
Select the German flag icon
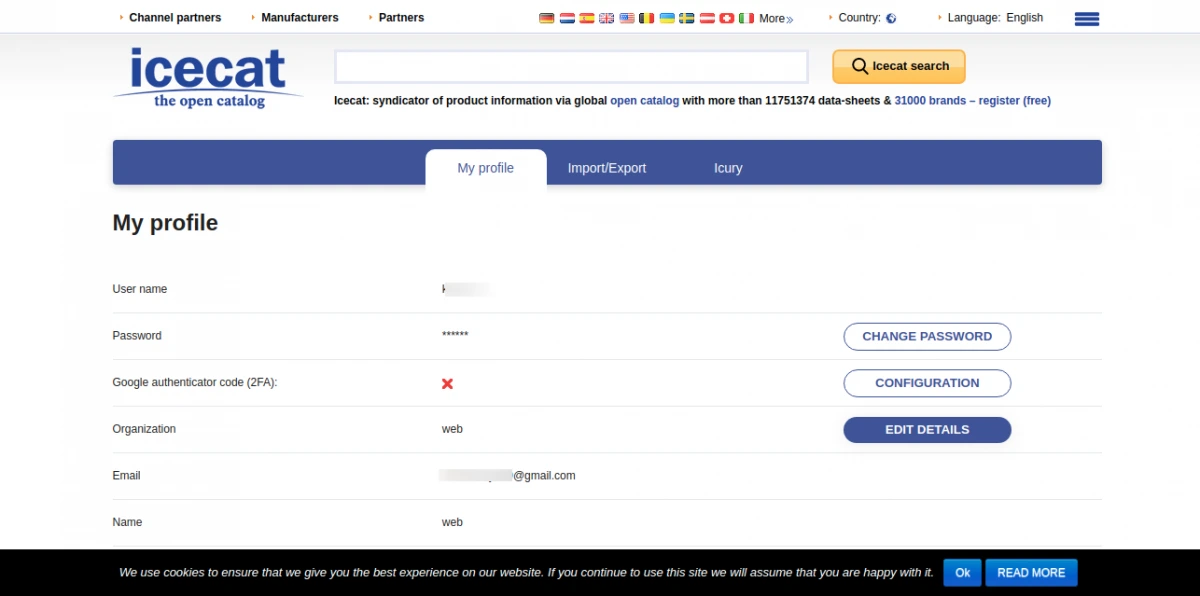tap(546, 18)
